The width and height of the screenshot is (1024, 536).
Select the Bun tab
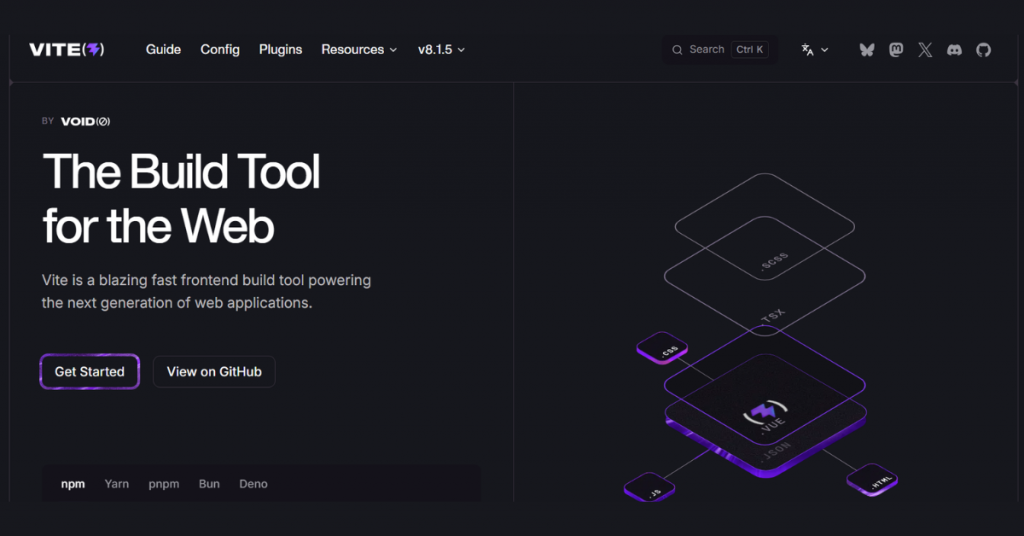coord(209,484)
